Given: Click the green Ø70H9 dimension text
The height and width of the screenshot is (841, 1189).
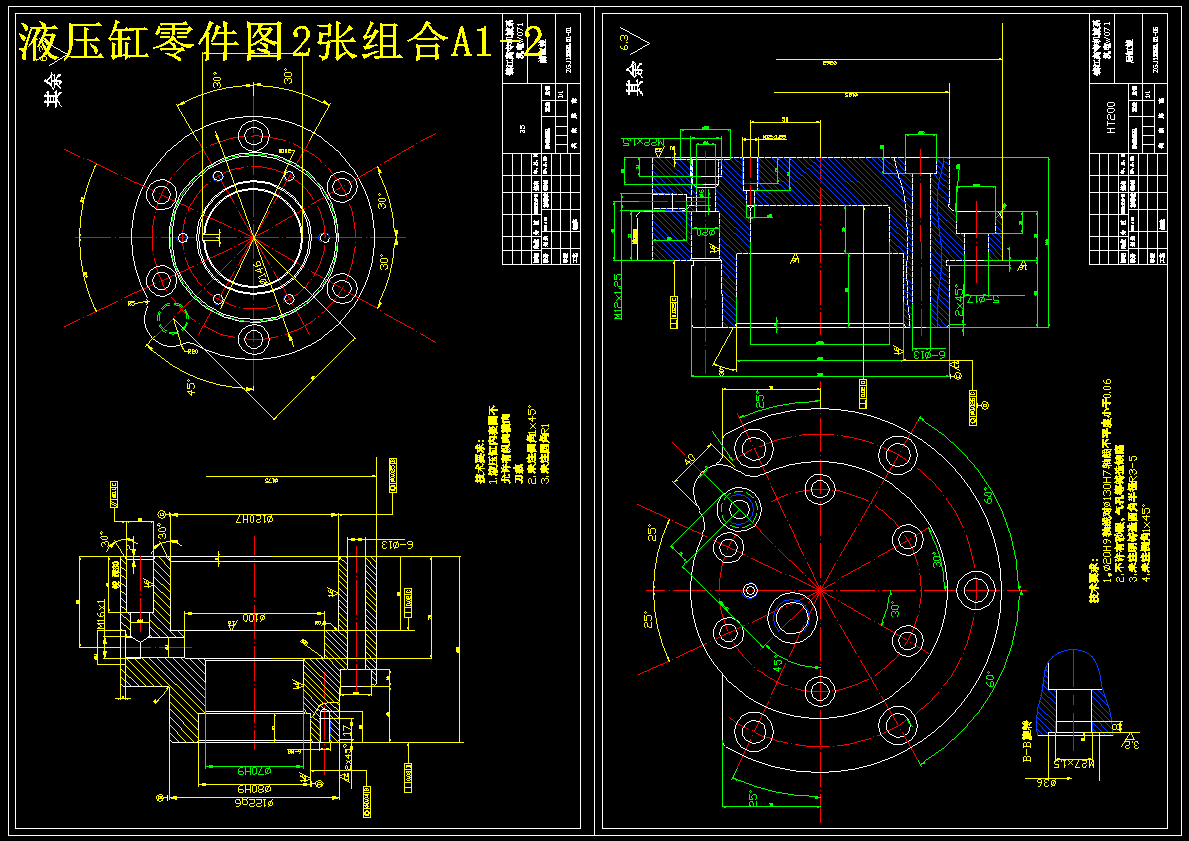Looking at the screenshot, I should click(x=253, y=771).
